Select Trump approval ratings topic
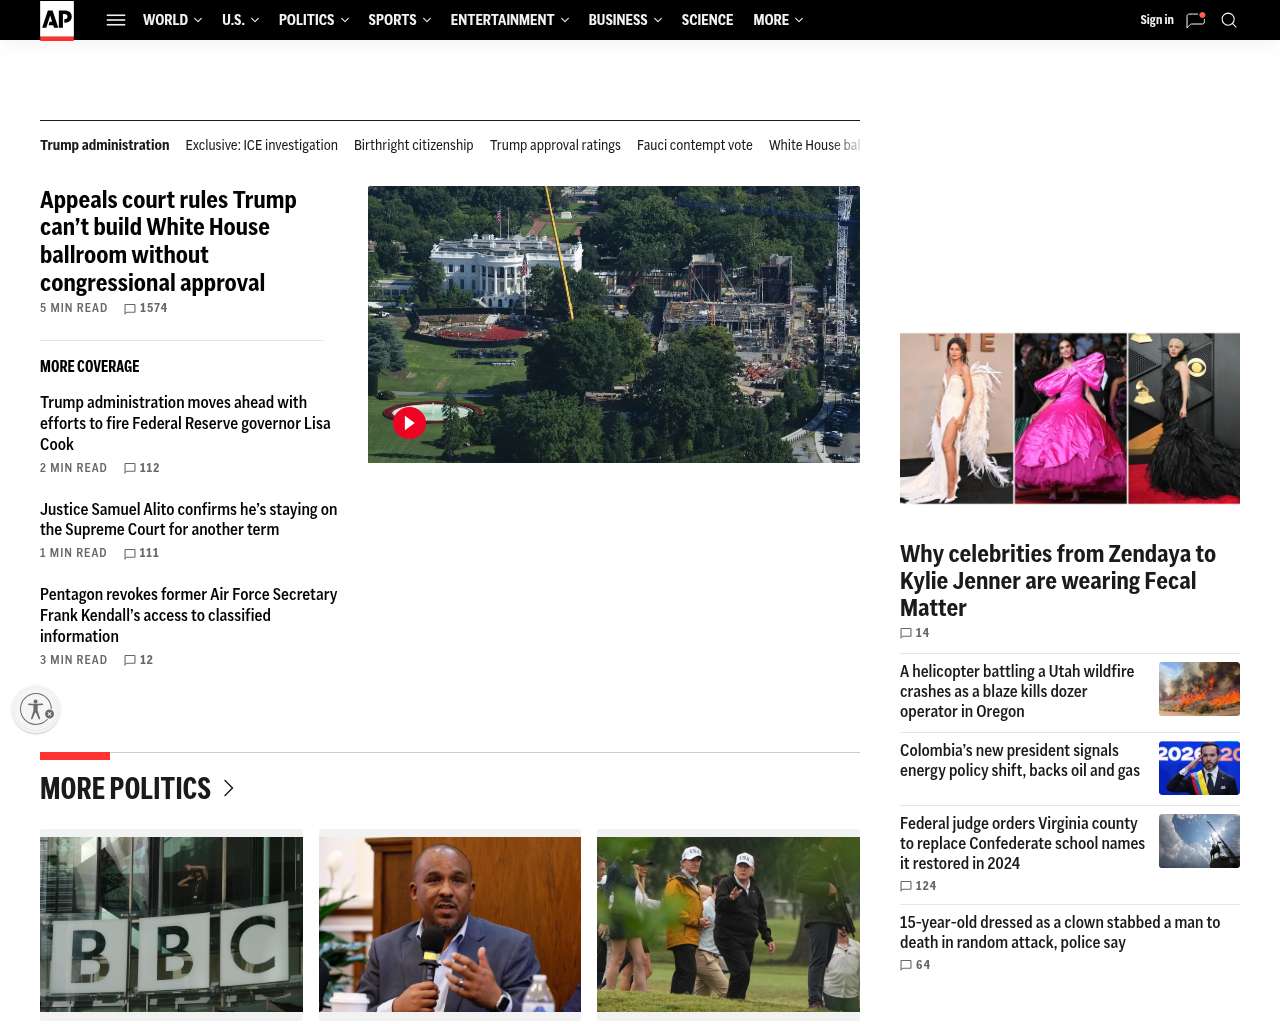Viewport: 1280px width, 1024px height. [x=555, y=145]
